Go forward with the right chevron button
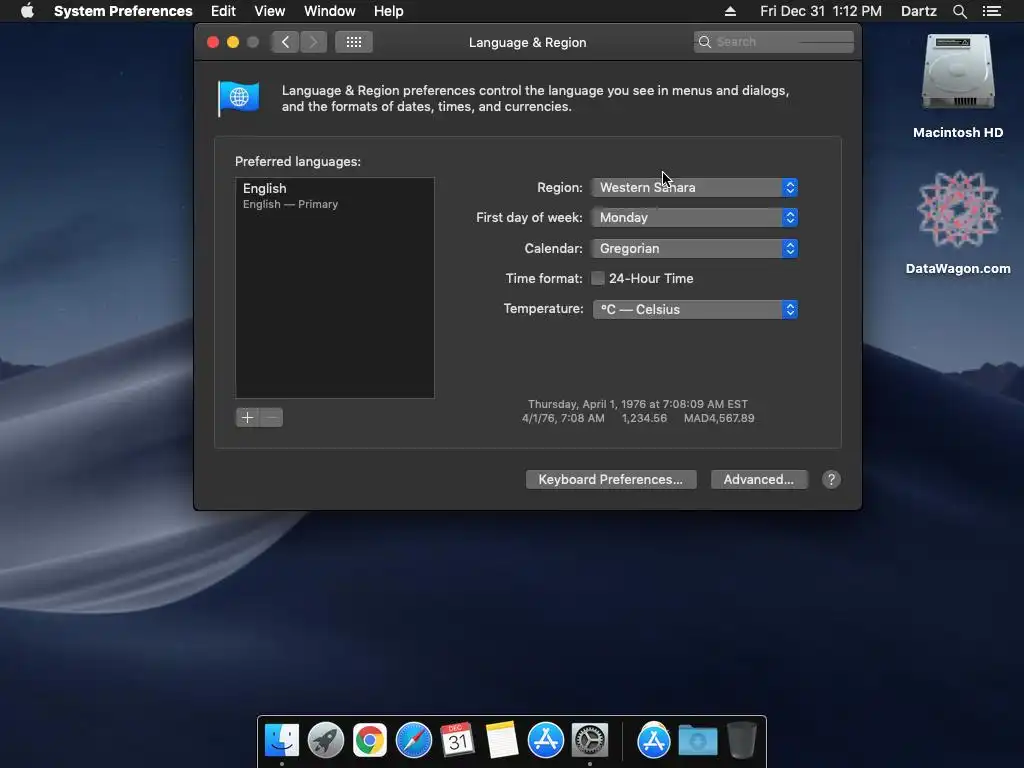This screenshot has height=768, width=1024. point(313,42)
